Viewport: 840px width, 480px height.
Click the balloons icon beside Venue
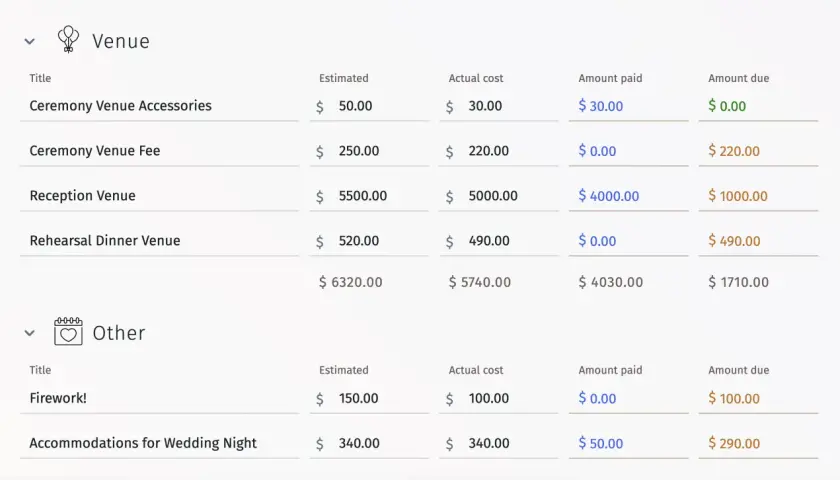tap(68, 40)
